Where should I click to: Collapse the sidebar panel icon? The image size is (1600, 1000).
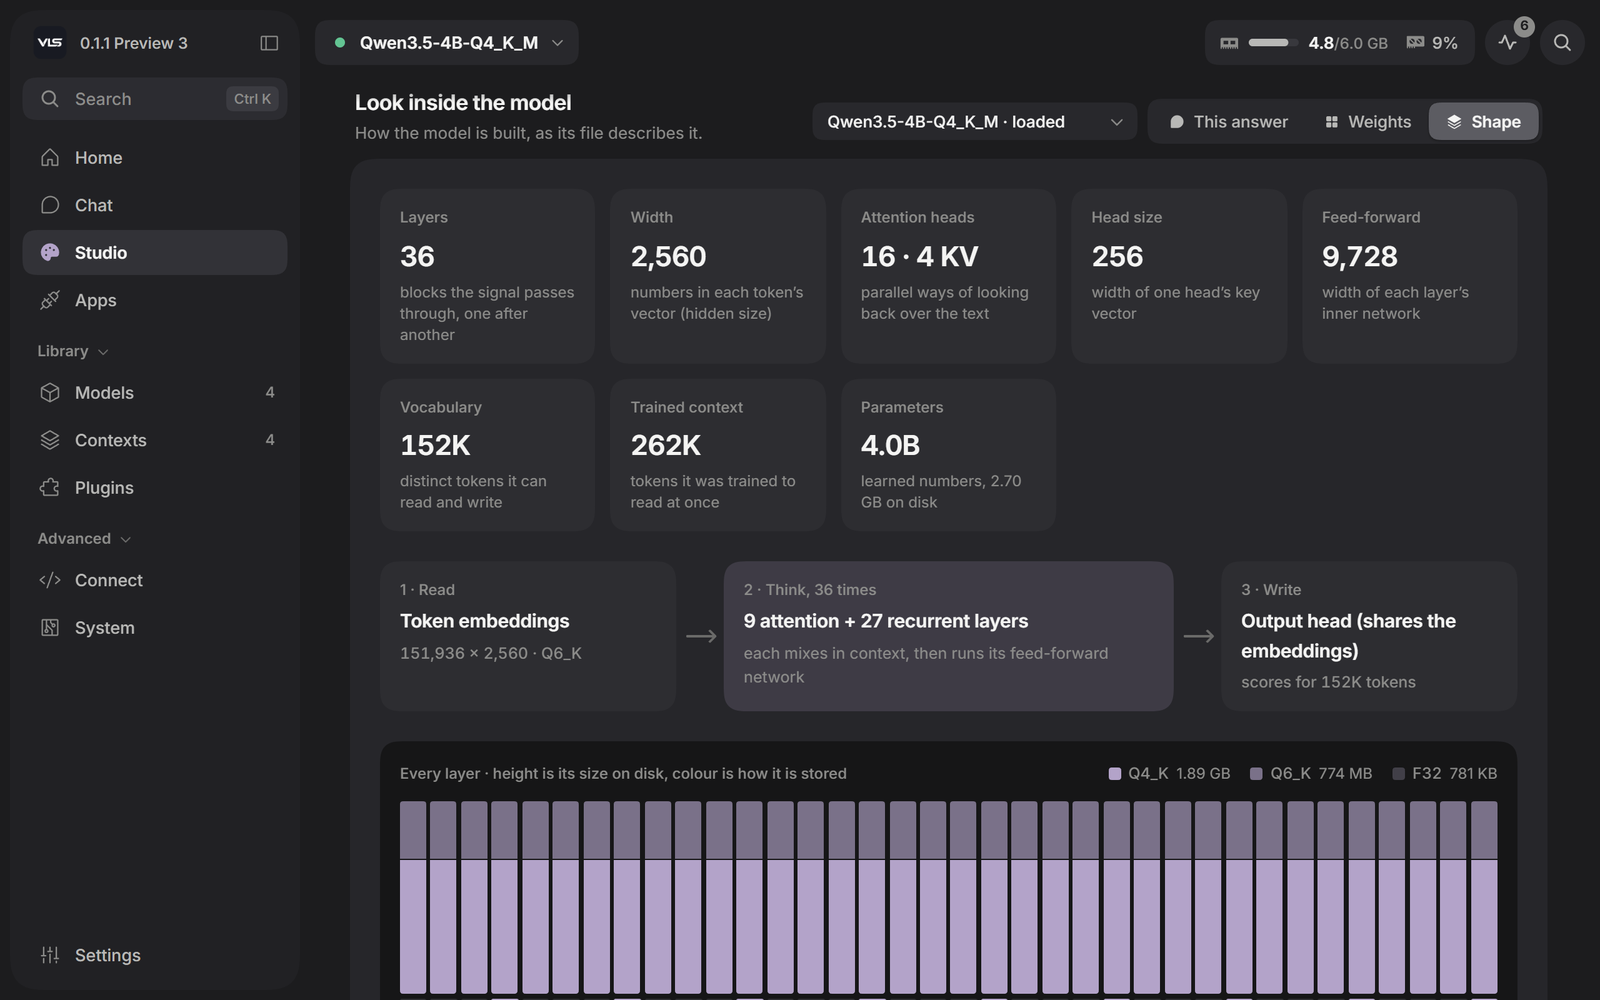tap(269, 43)
